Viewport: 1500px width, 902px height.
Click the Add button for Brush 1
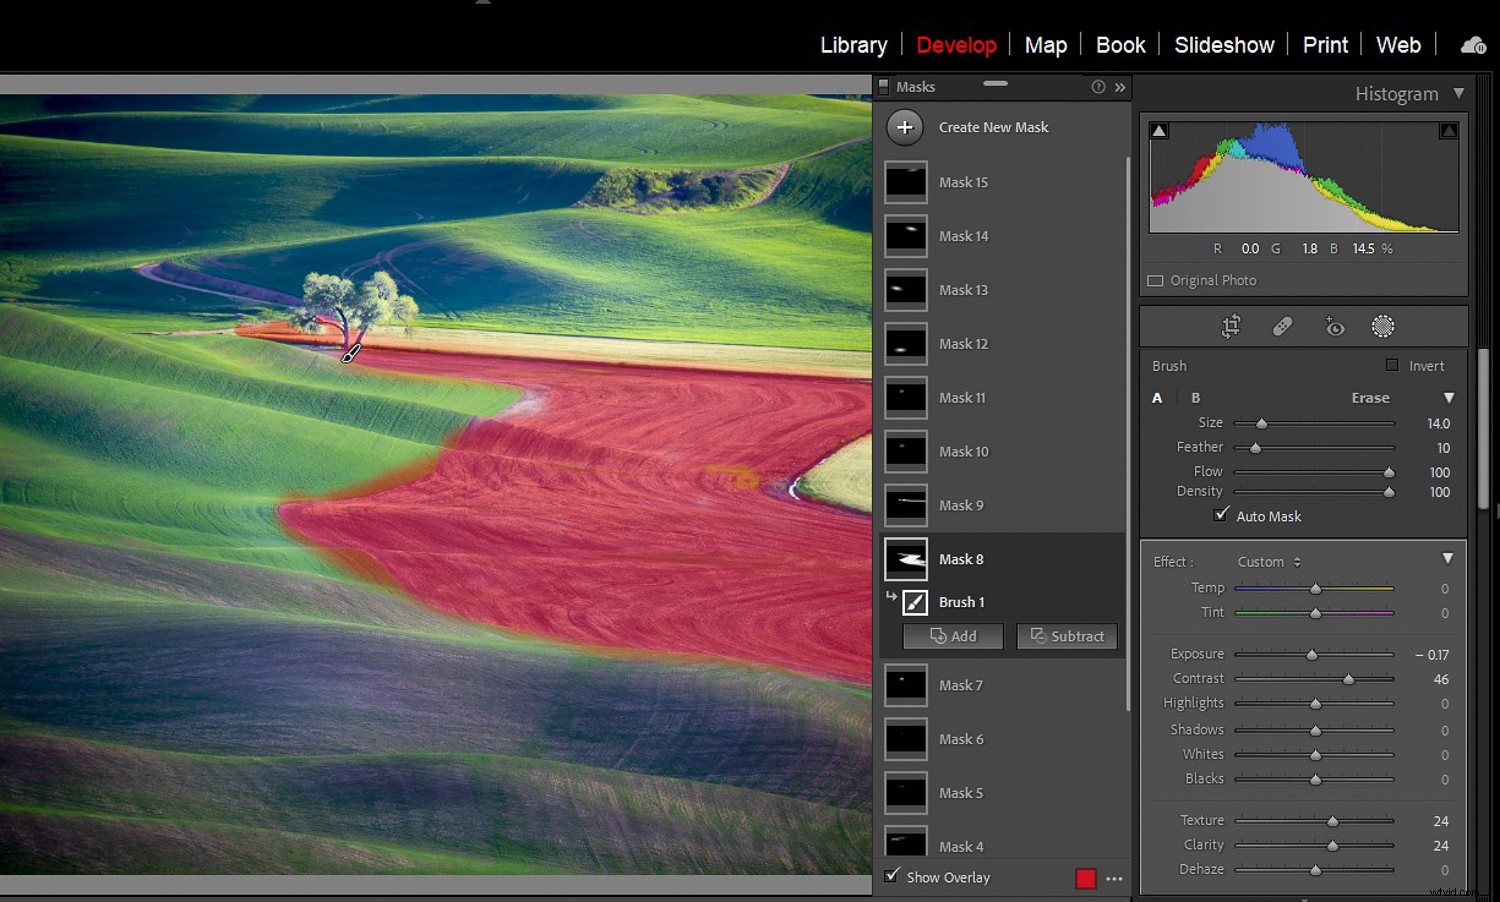click(951, 636)
